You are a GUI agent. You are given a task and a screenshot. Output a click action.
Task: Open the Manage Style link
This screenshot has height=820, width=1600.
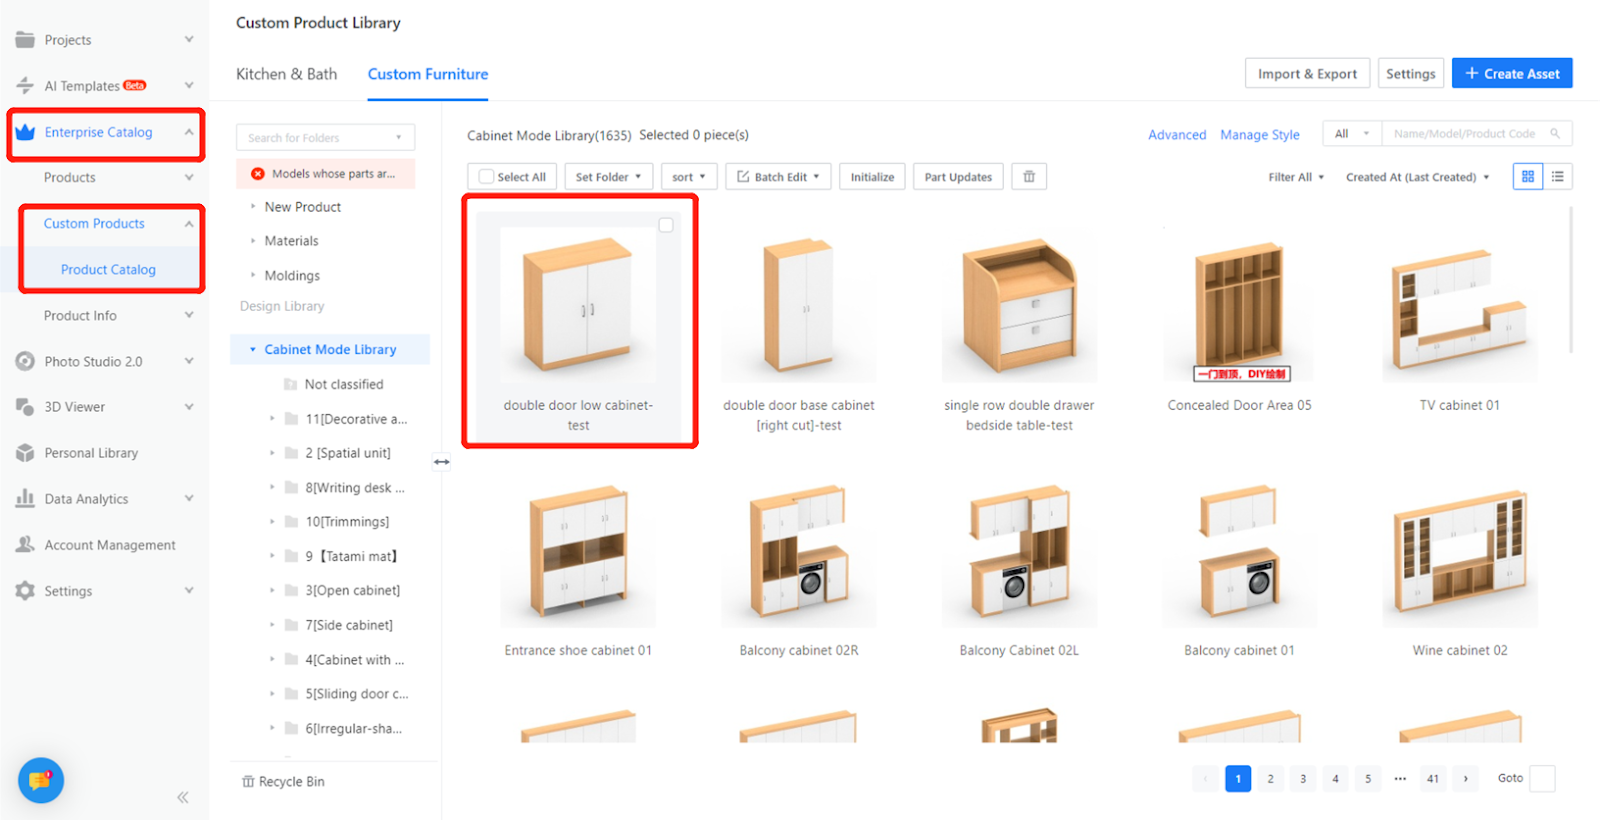click(x=1260, y=135)
